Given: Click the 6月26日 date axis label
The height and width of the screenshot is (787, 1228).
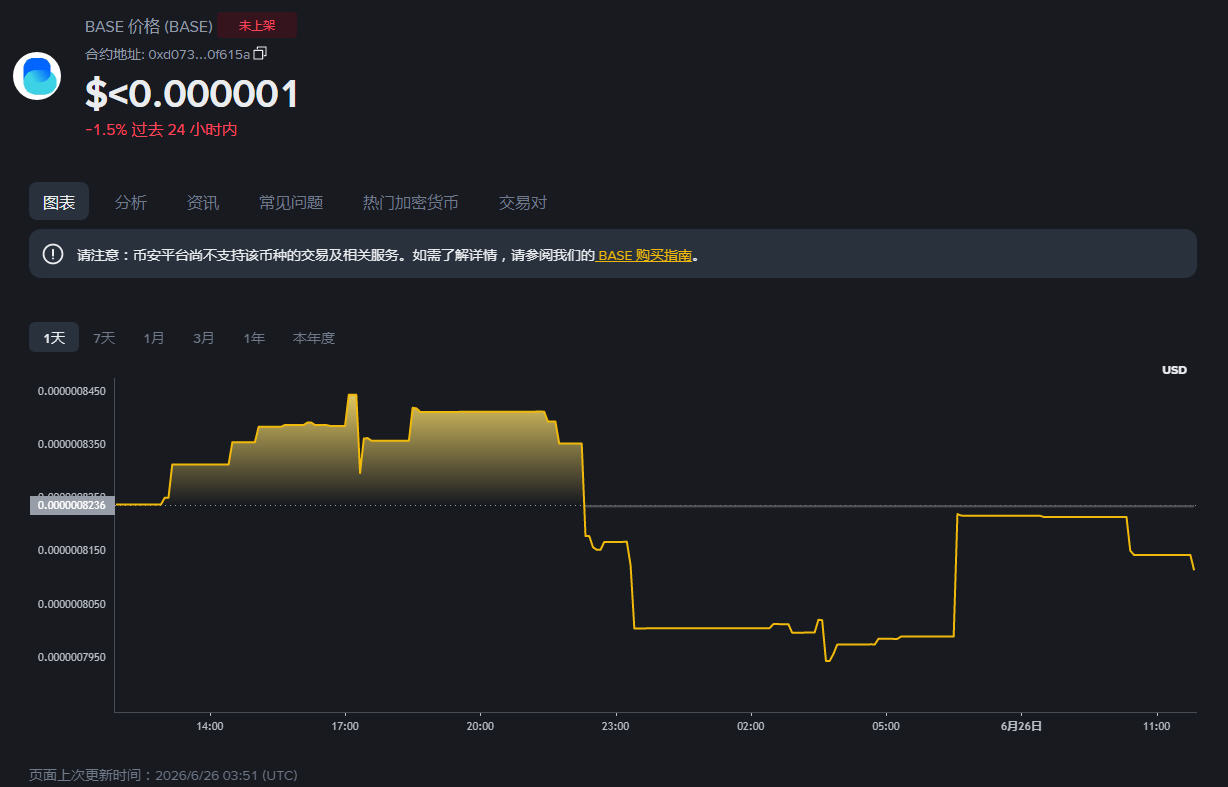Looking at the screenshot, I should [1021, 726].
